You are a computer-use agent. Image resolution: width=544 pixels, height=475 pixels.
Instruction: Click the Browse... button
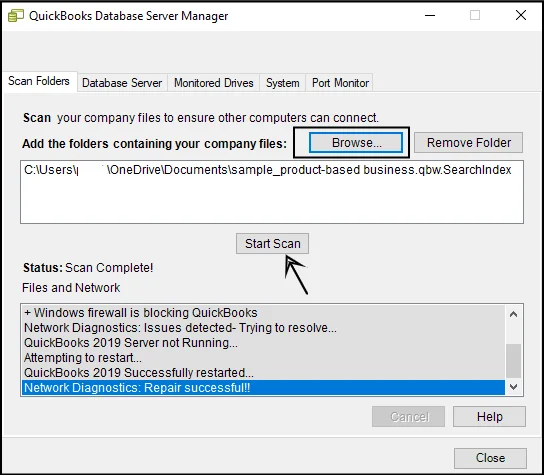[356, 143]
